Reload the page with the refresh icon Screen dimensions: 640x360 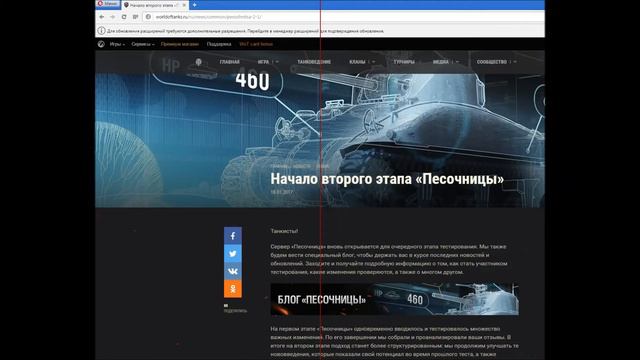pyautogui.click(x=124, y=17)
